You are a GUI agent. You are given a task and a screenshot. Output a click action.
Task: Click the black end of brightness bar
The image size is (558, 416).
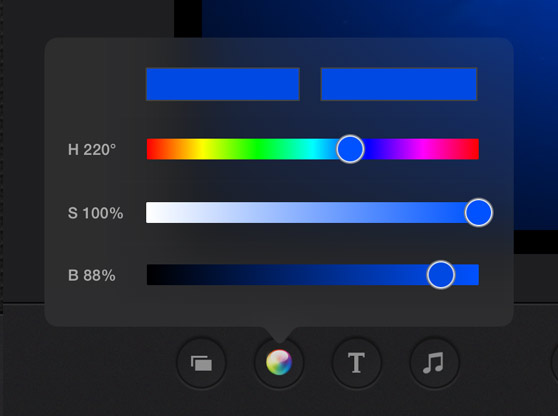coord(152,275)
